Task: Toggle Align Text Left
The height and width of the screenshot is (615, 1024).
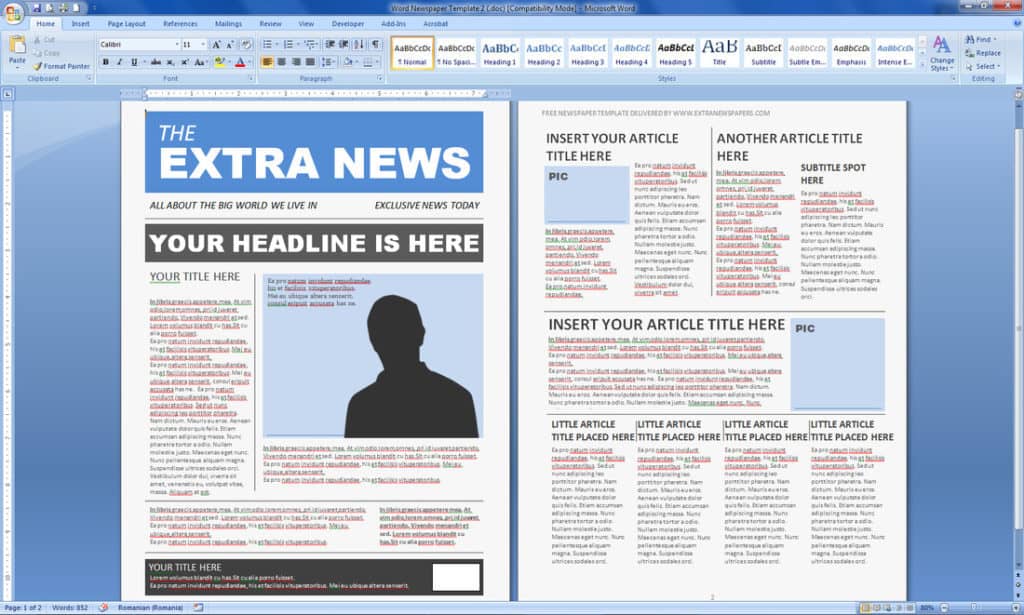Action: (x=267, y=62)
